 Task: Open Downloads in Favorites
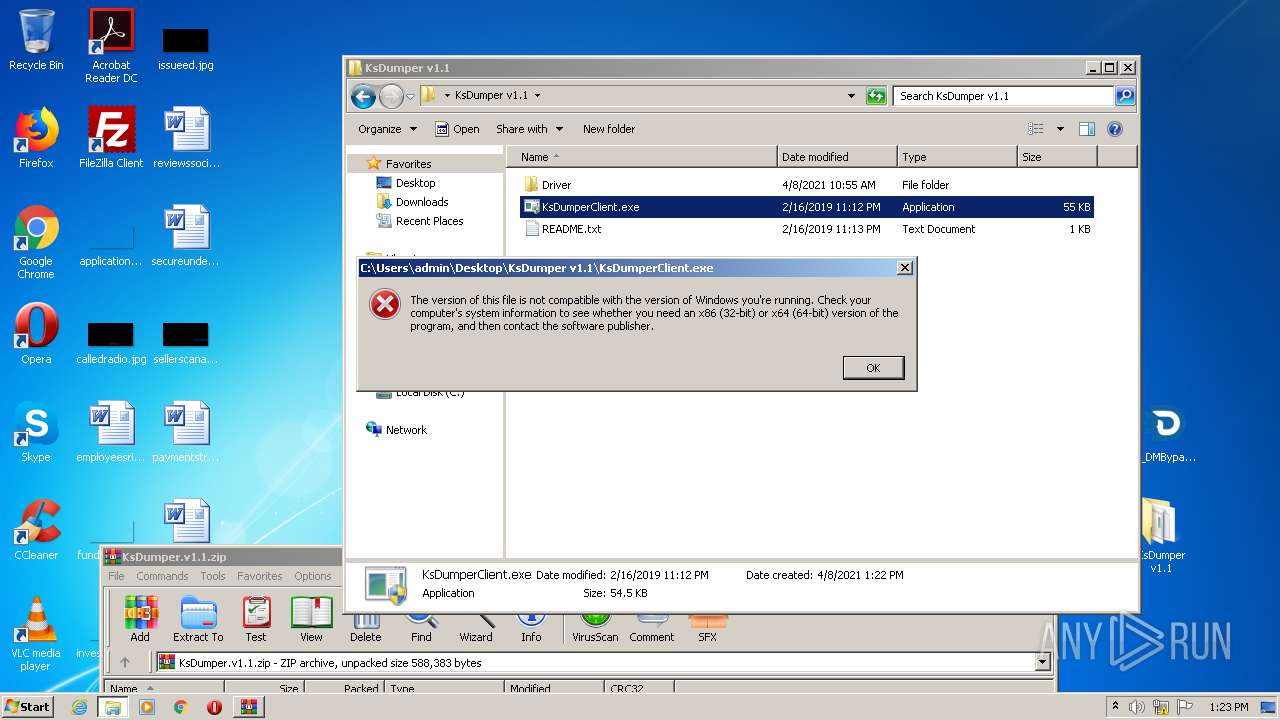click(422, 202)
